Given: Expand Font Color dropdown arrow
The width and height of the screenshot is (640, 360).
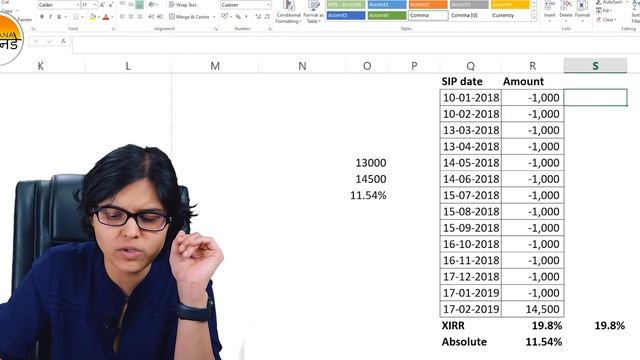Looking at the screenshot, I should (112, 17).
